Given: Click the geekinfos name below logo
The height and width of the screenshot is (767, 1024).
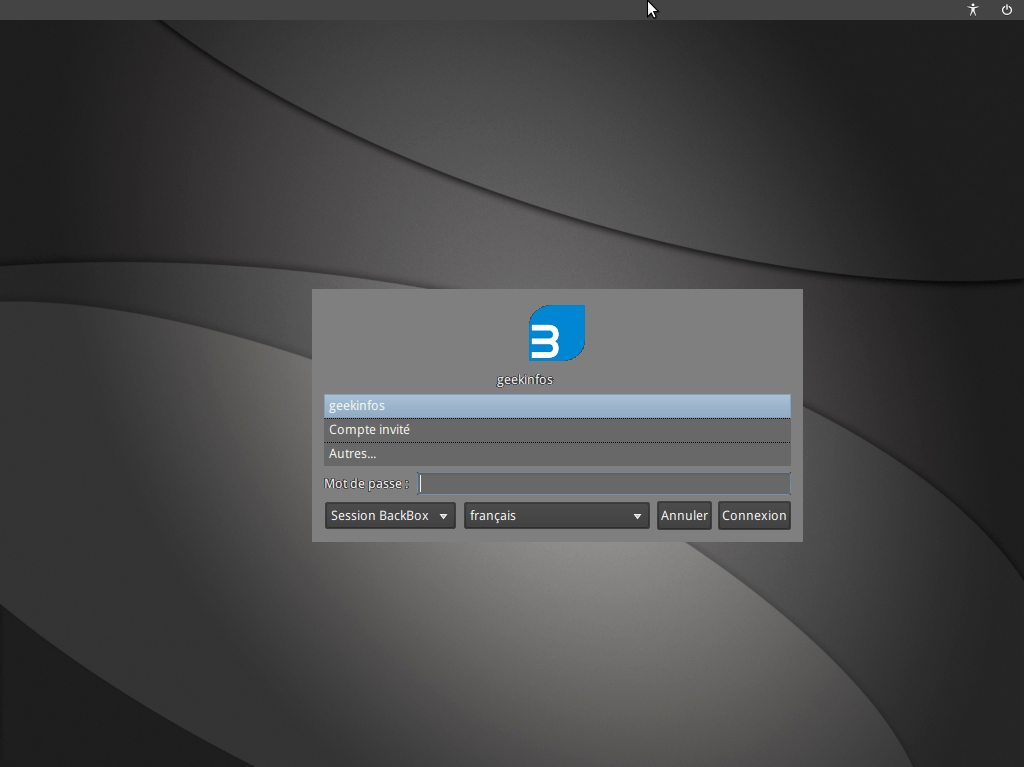Looking at the screenshot, I should tap(525, 380).
